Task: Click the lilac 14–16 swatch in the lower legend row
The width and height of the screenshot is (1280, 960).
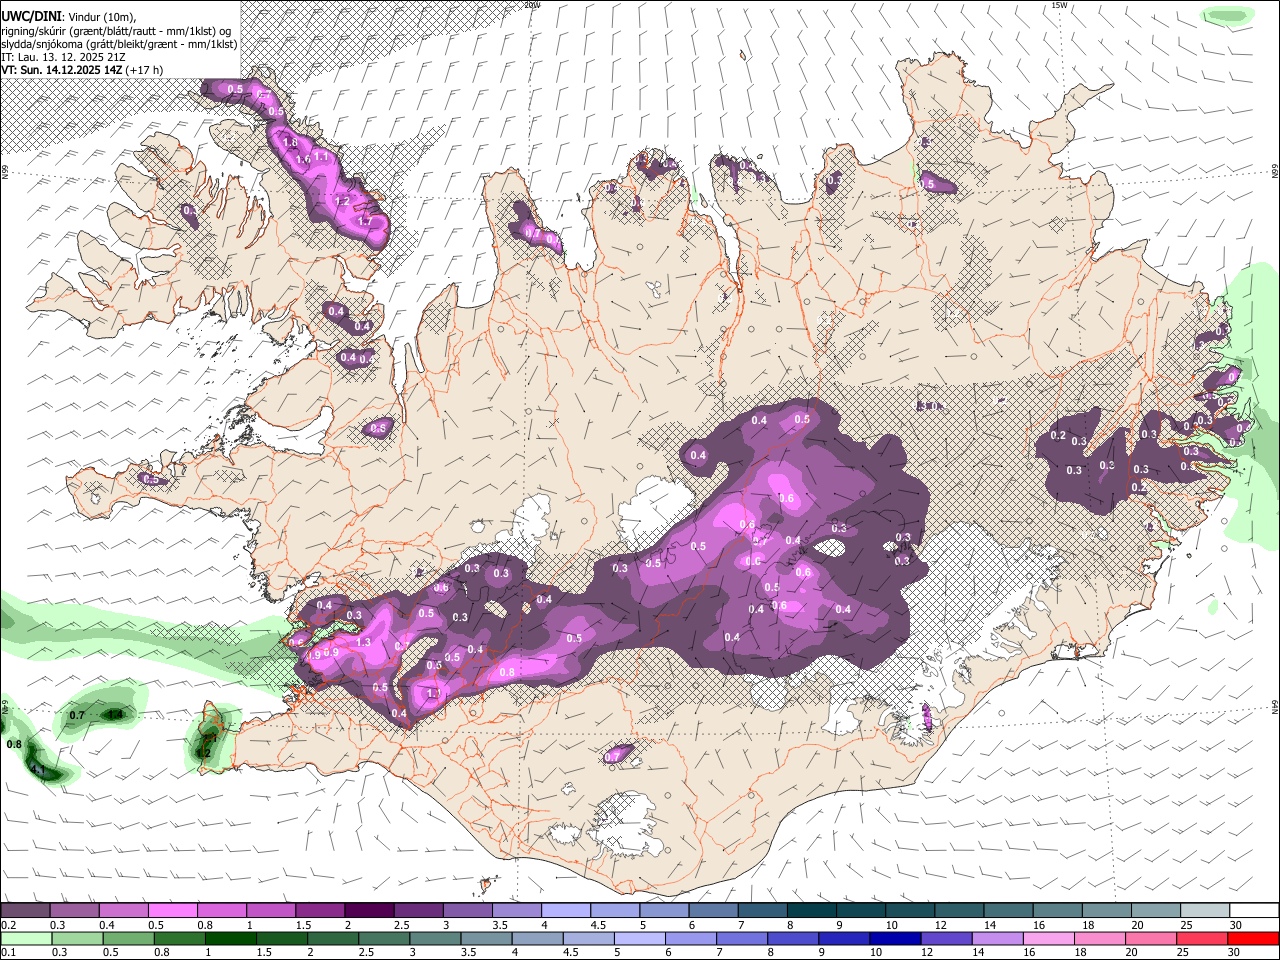Action: (998, 939)
